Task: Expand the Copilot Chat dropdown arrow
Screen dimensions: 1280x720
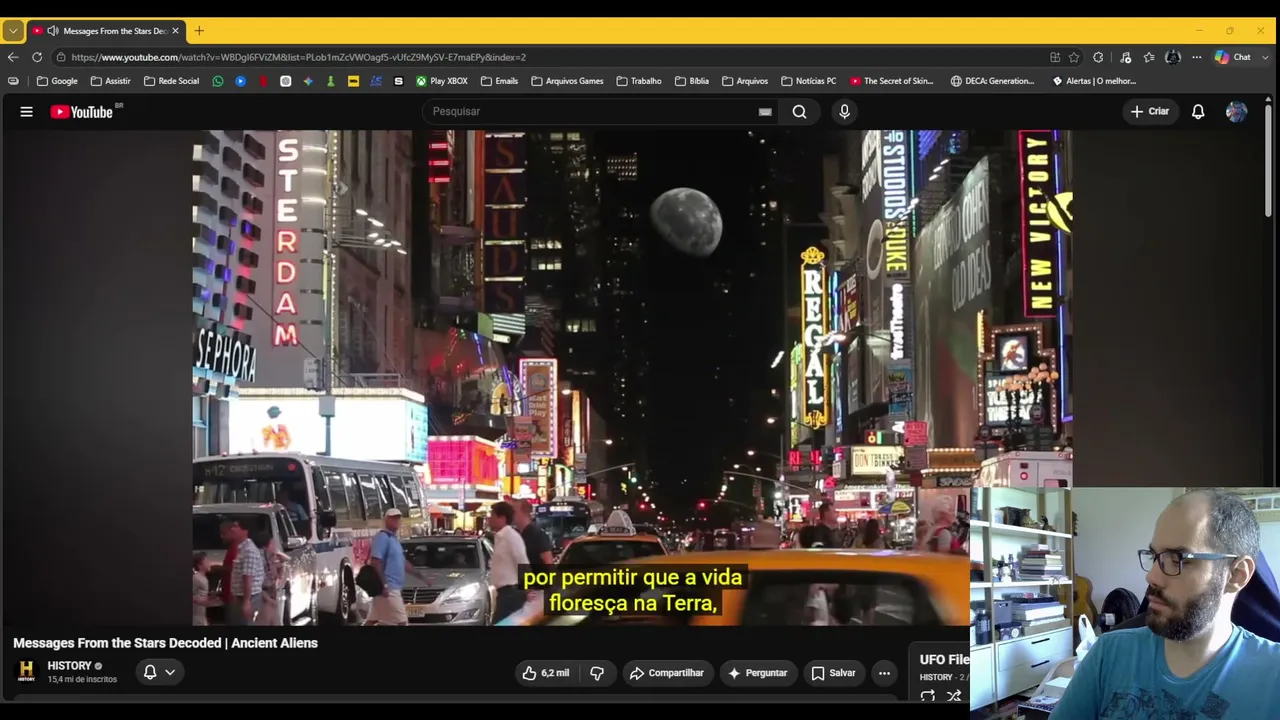Action: pos(1264,57)
